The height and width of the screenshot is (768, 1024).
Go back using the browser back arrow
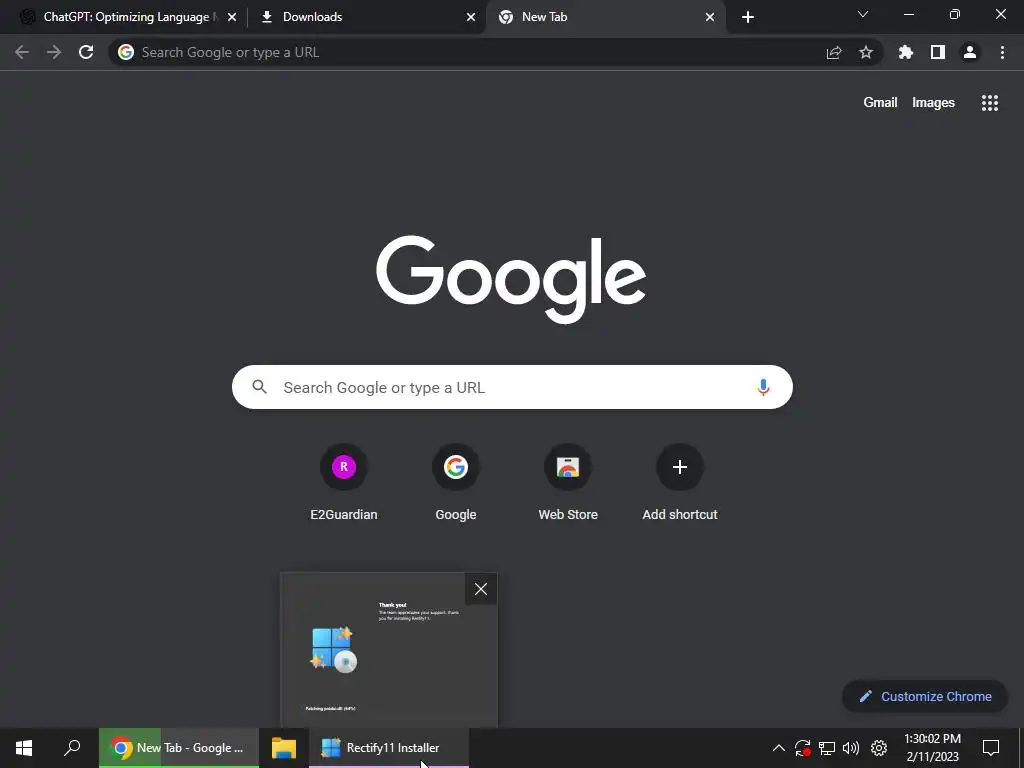[22, 52]
